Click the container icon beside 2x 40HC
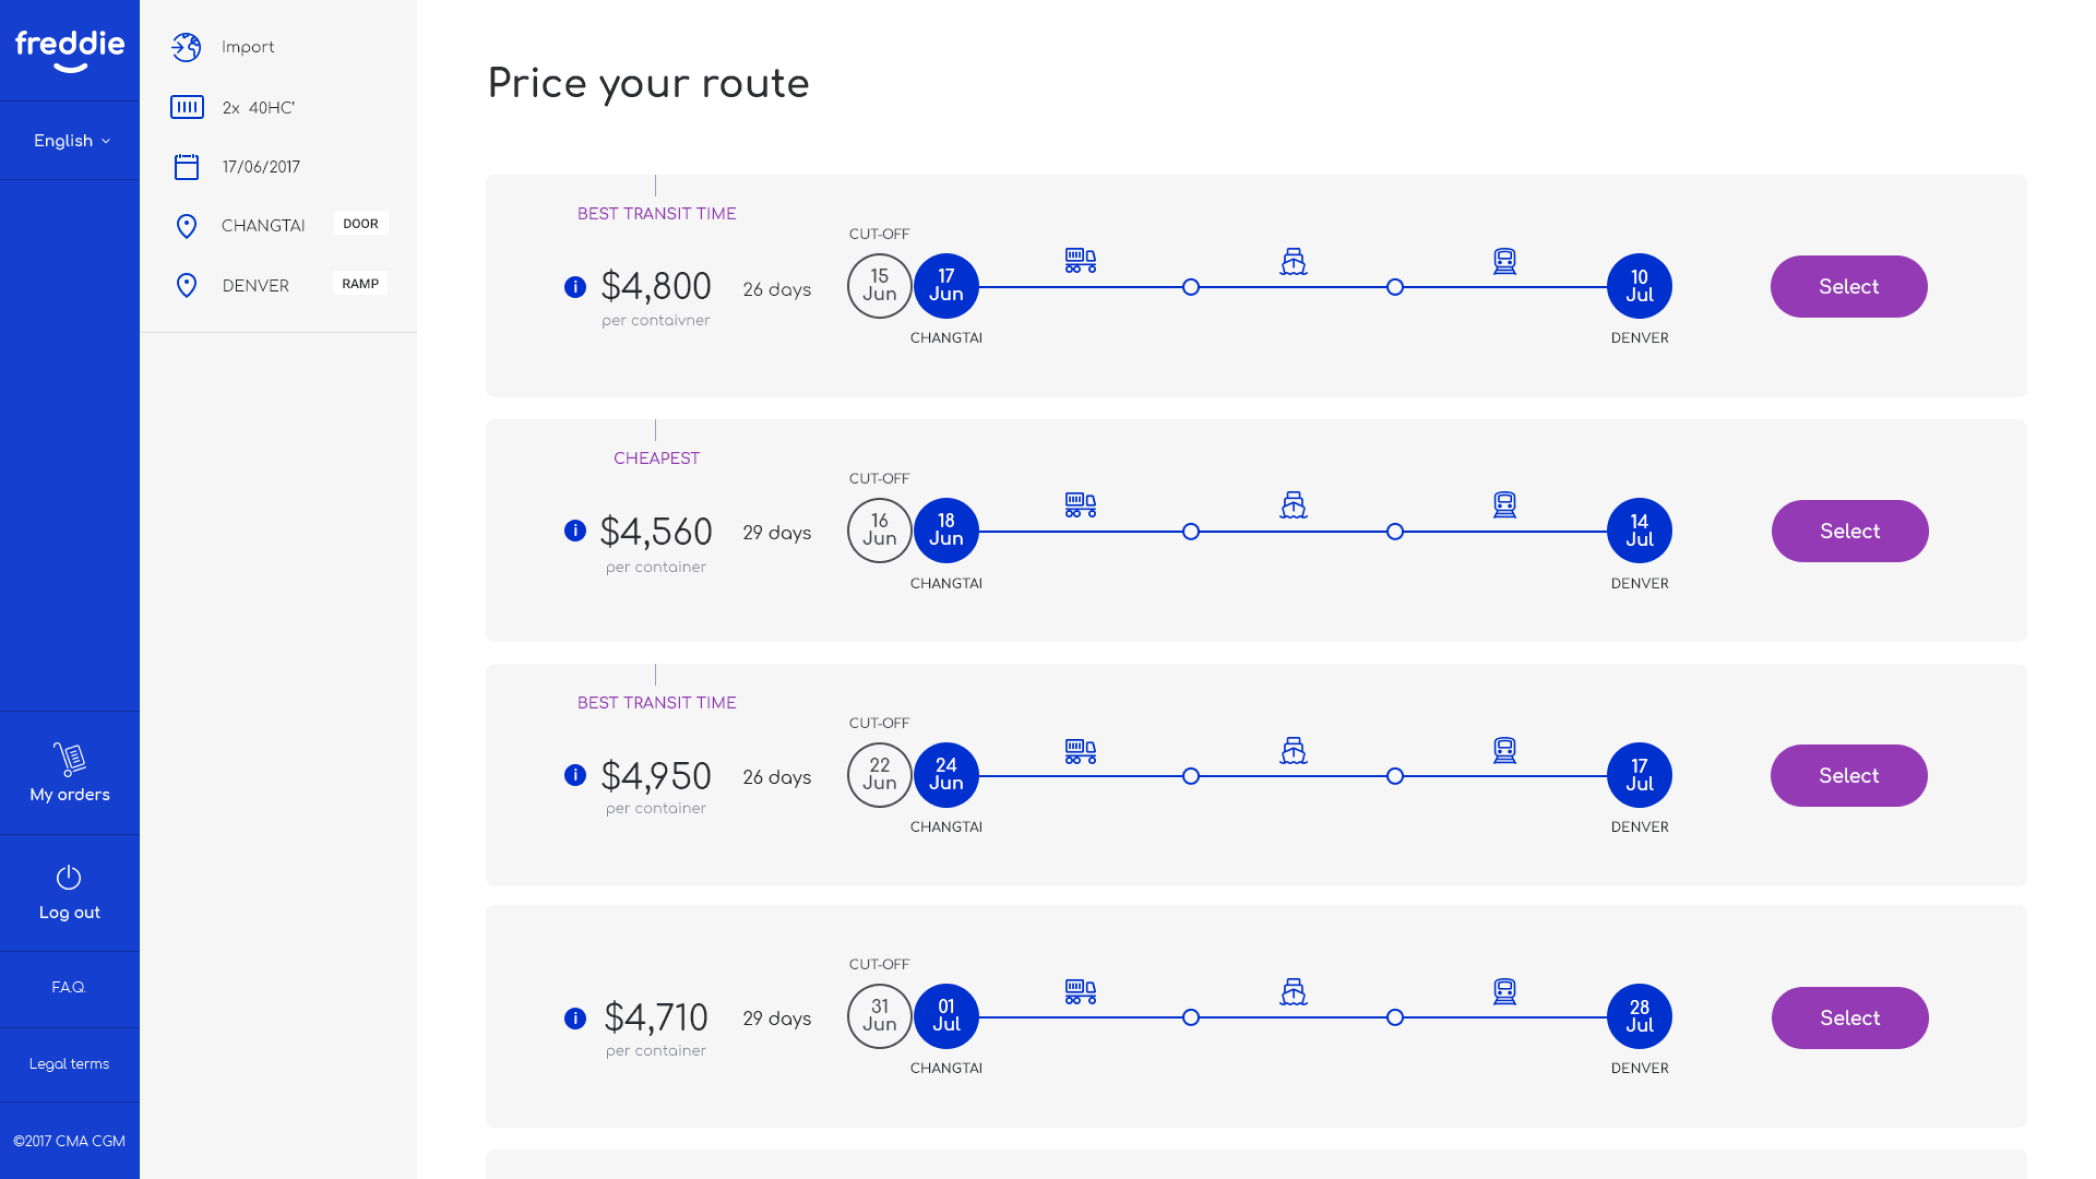 click(x=187, y=107)
